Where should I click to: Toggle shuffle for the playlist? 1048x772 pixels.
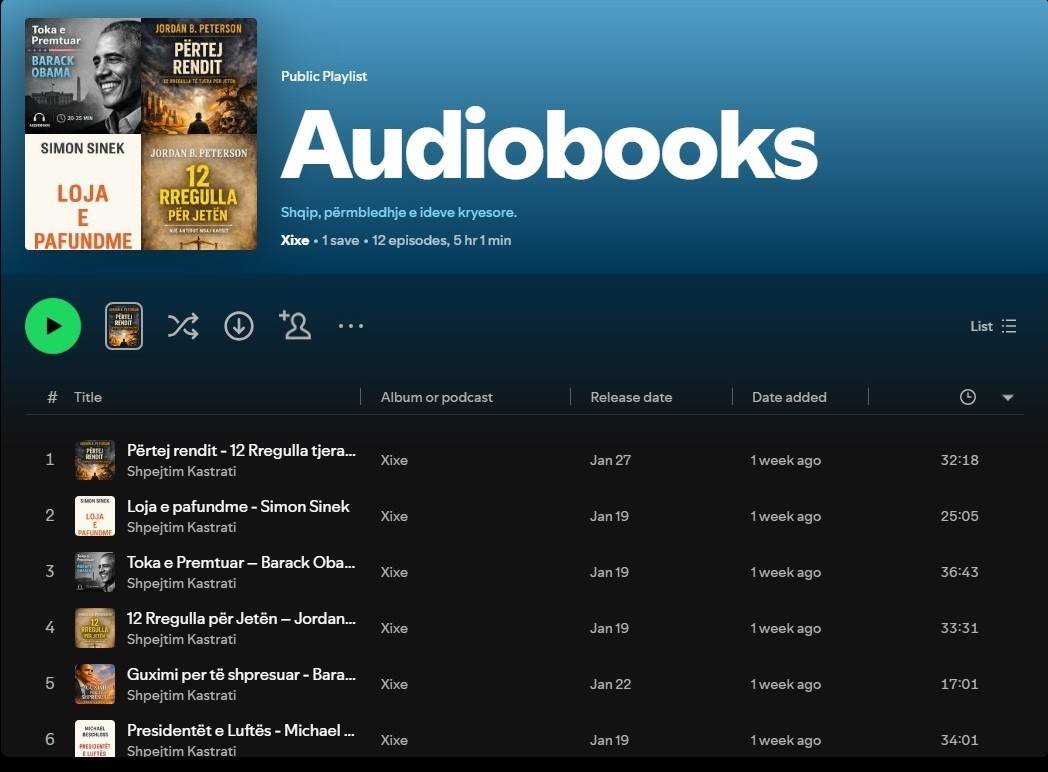coord(183,326)
